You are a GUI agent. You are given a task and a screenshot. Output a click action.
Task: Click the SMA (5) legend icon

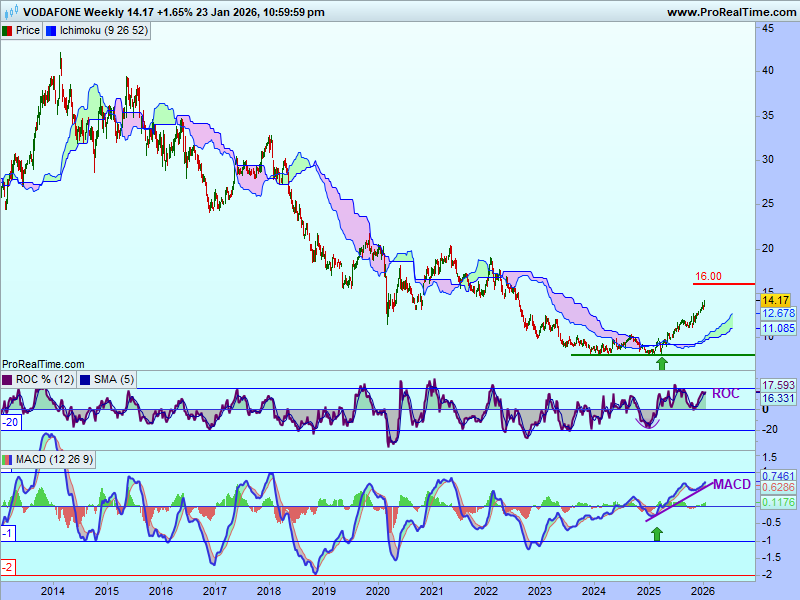[85, 380]
